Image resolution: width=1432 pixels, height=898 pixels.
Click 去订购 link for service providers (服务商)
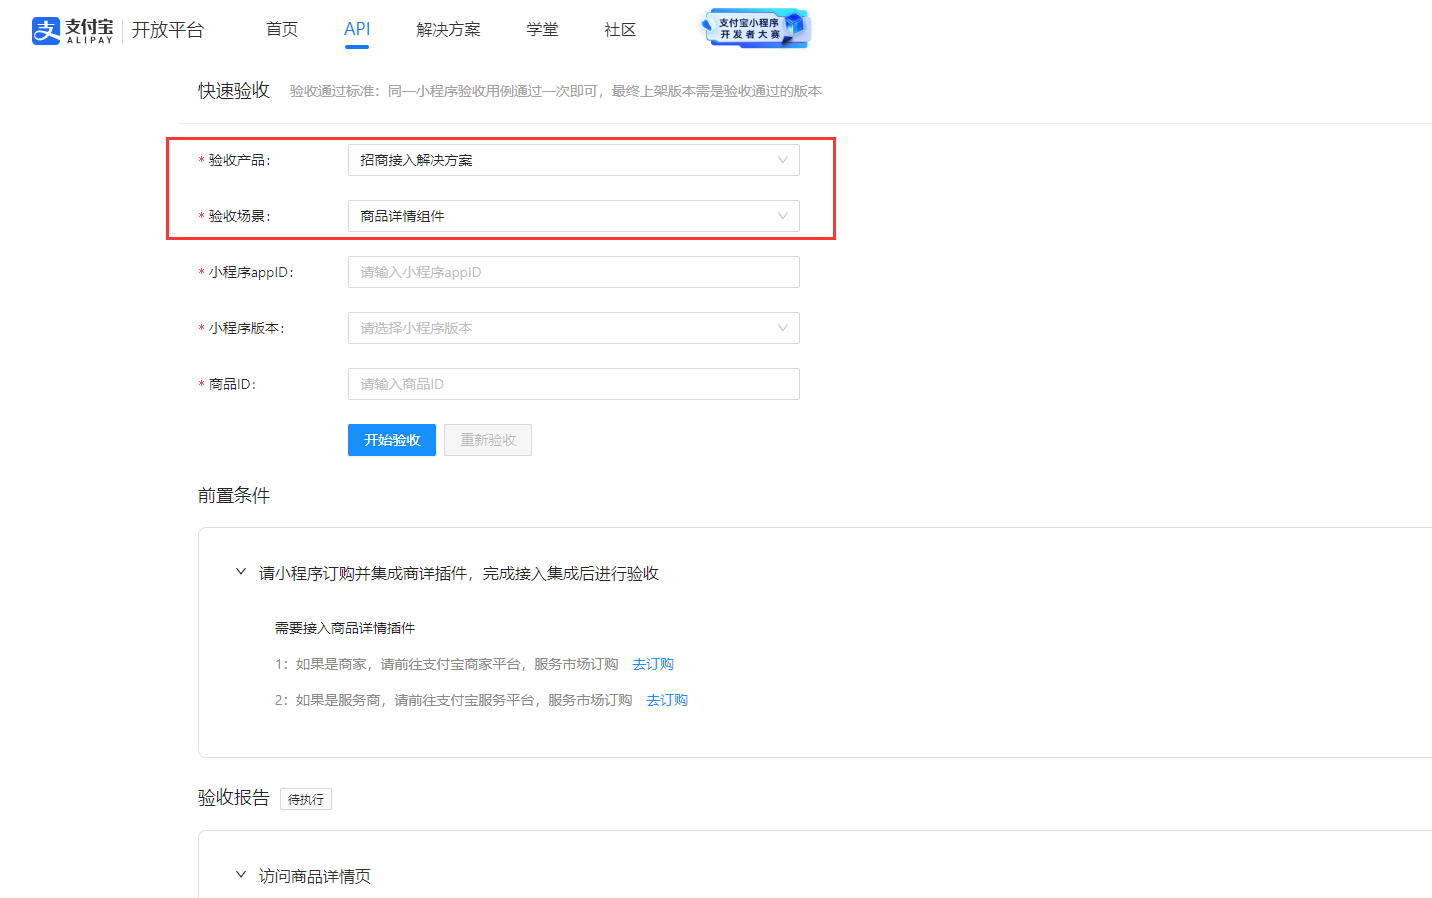click(x=667, y=700)
